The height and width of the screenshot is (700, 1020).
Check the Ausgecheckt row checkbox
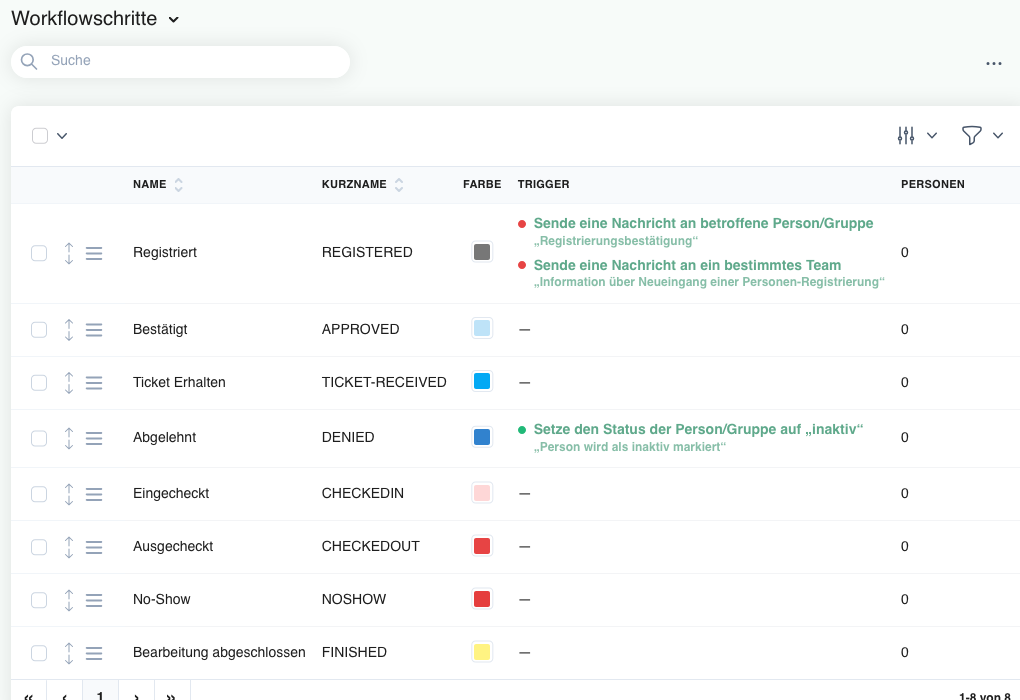[x=39, y=547]
